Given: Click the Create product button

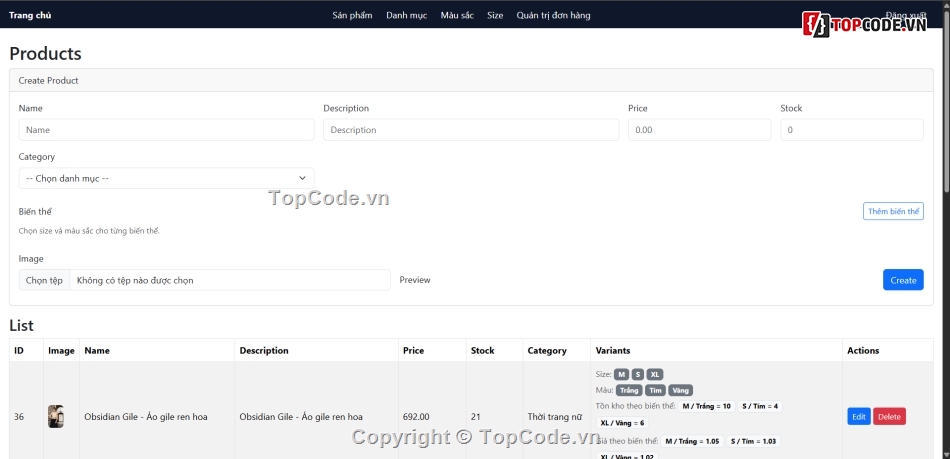Looking at the screenshot, I should tap(903, 280).
